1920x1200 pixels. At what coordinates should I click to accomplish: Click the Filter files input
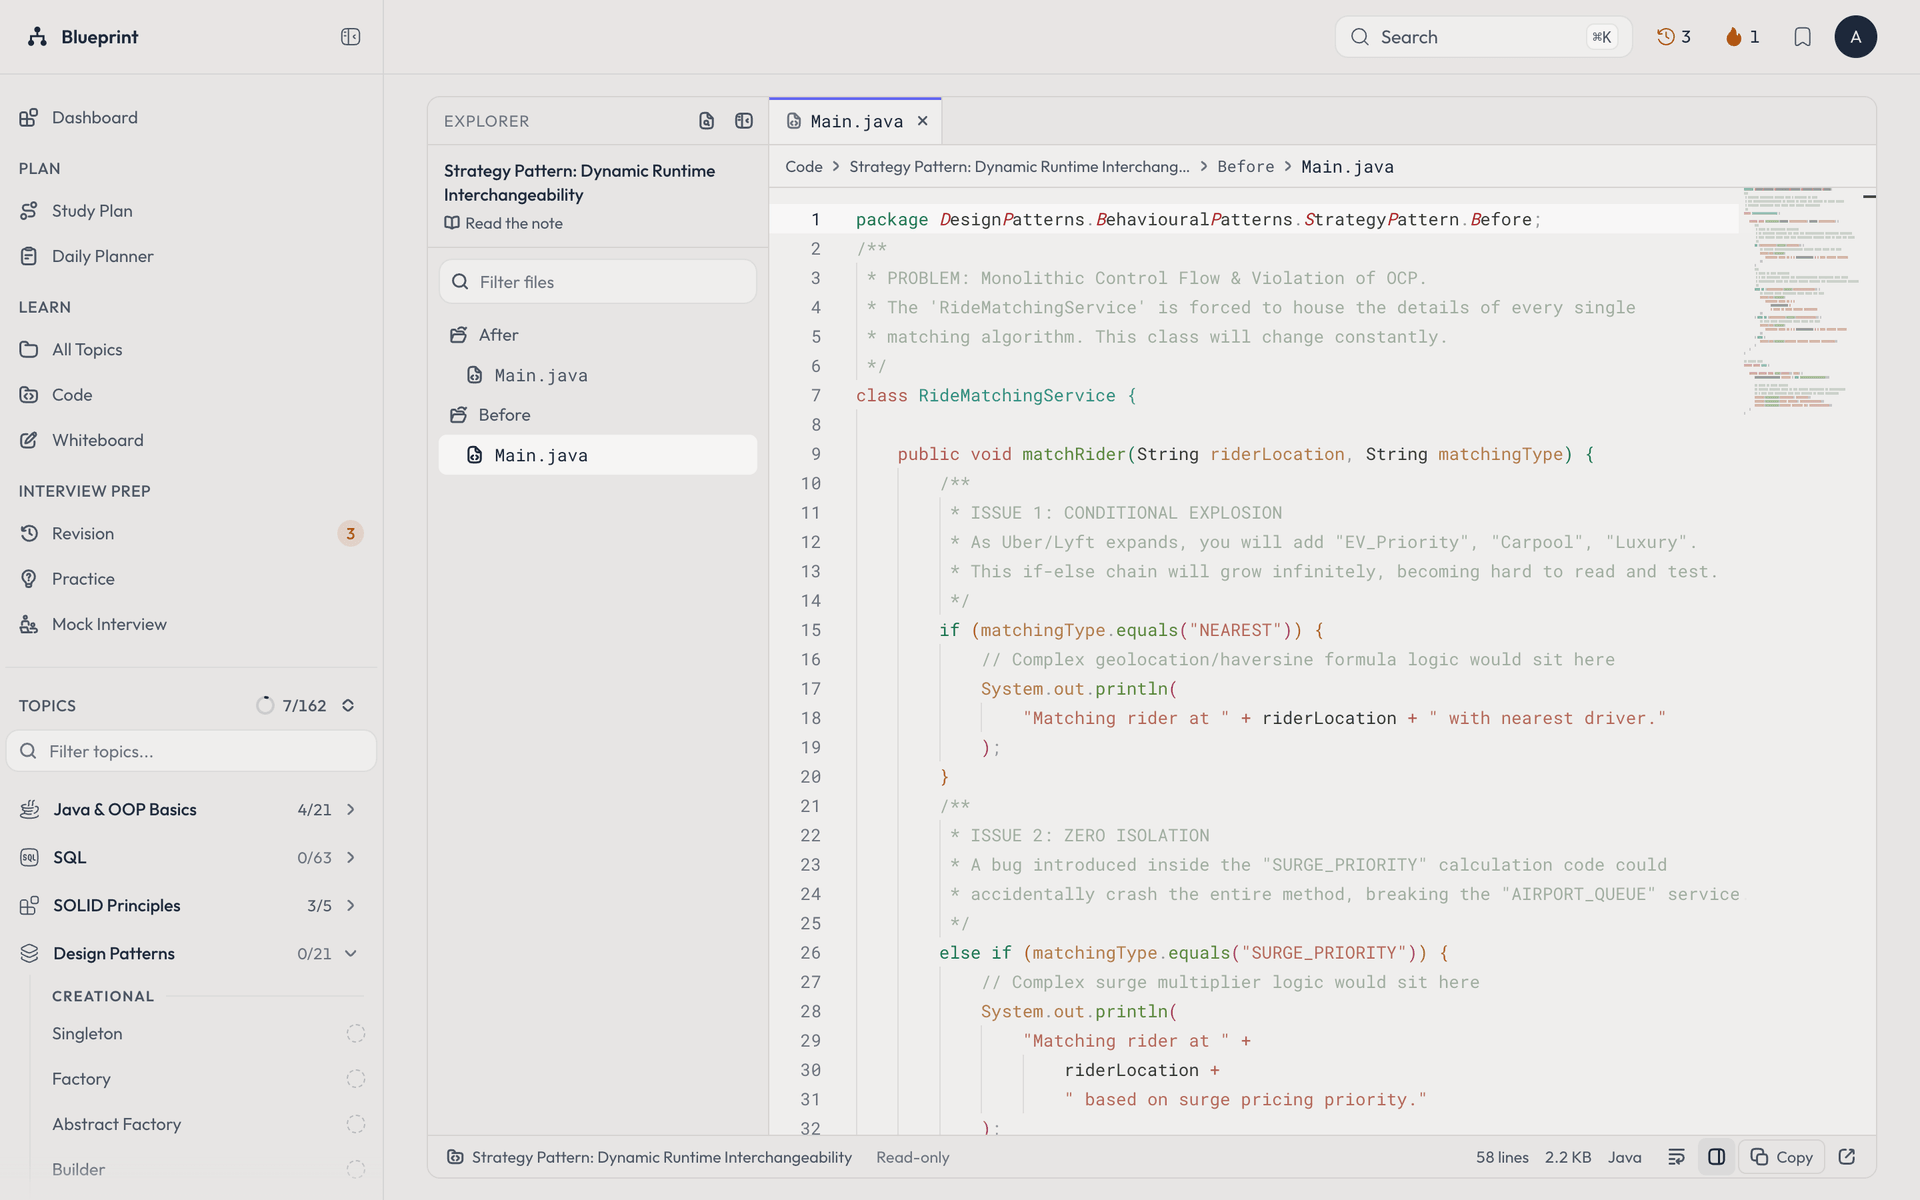coord(598,282)
